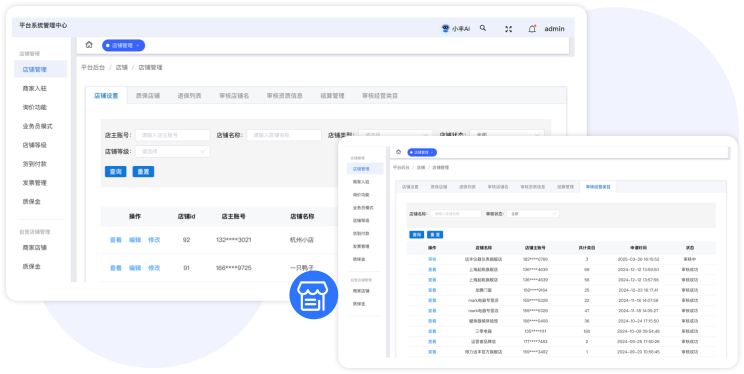
Task: Click the blue storefront circle icon
Action: (x=314, y=295)
